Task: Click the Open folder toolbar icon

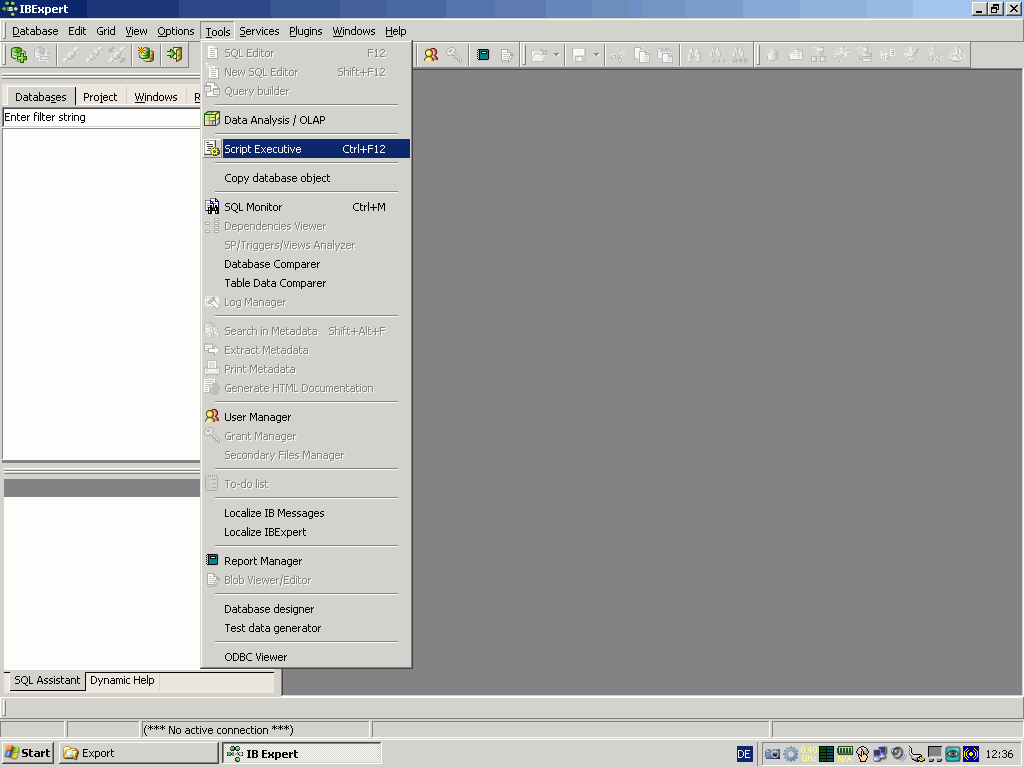Action: tap(539, 55)
